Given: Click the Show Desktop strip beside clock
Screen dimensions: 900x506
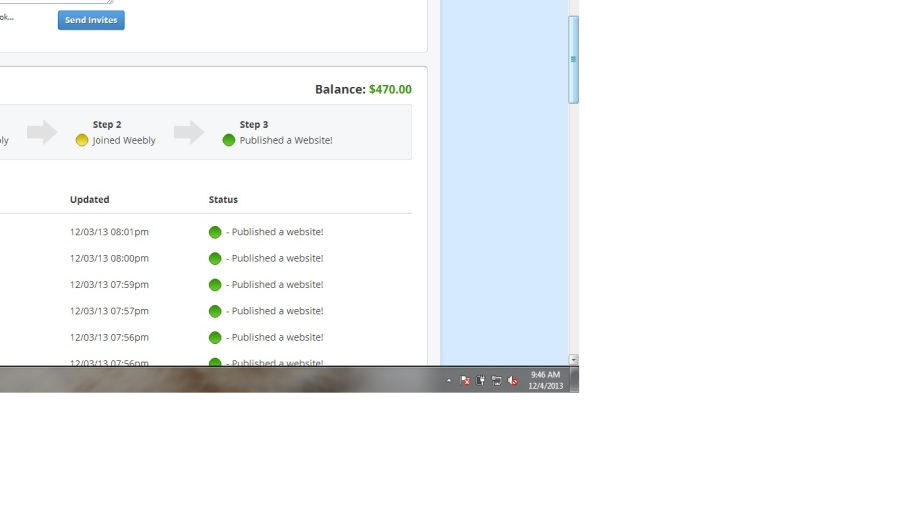Looking at the screenshot, I should (x=574, y=380).
